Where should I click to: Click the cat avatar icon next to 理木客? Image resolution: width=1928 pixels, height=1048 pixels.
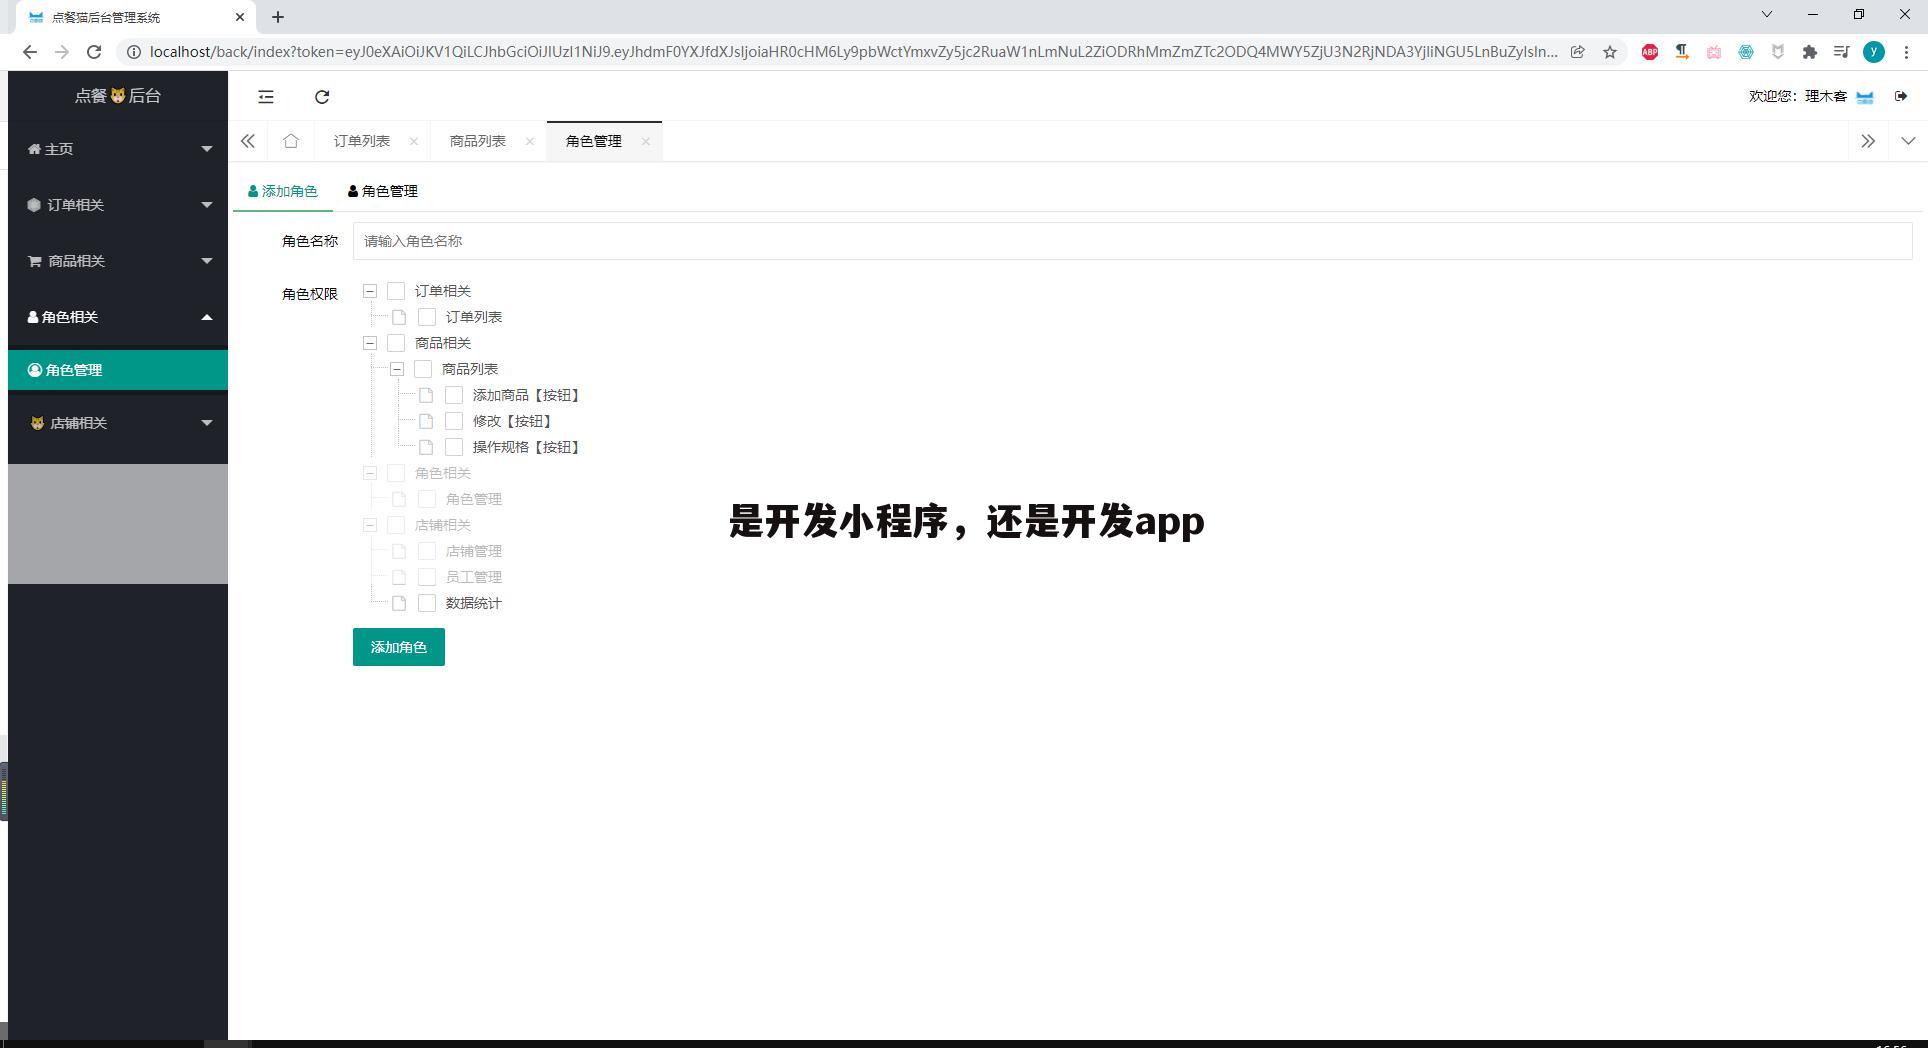1864,96
